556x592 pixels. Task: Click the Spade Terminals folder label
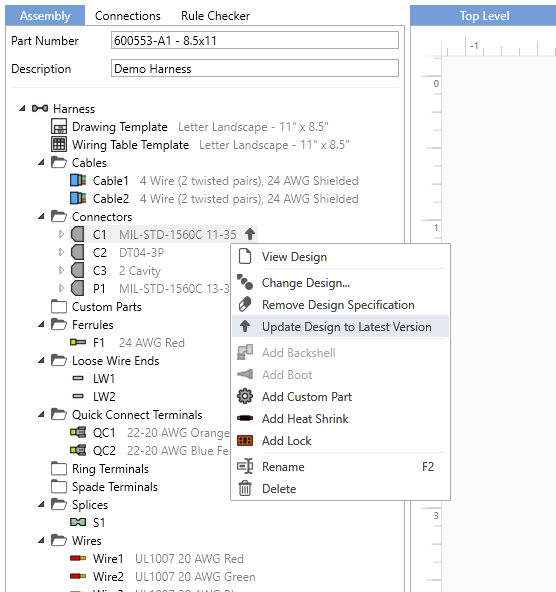115,487
